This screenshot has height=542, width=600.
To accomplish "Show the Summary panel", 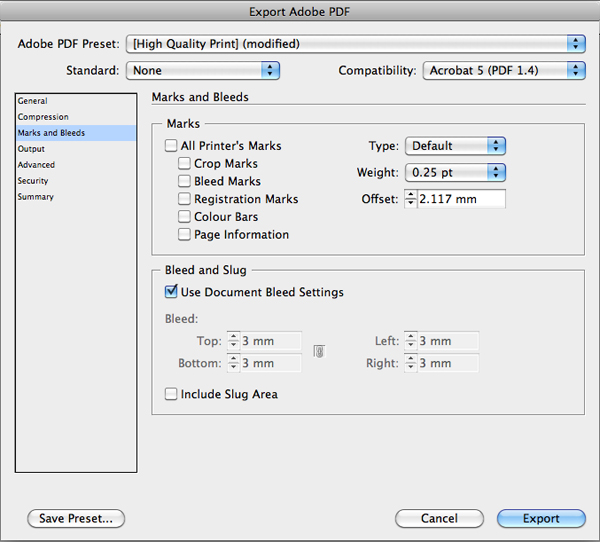I will (76, 197).
